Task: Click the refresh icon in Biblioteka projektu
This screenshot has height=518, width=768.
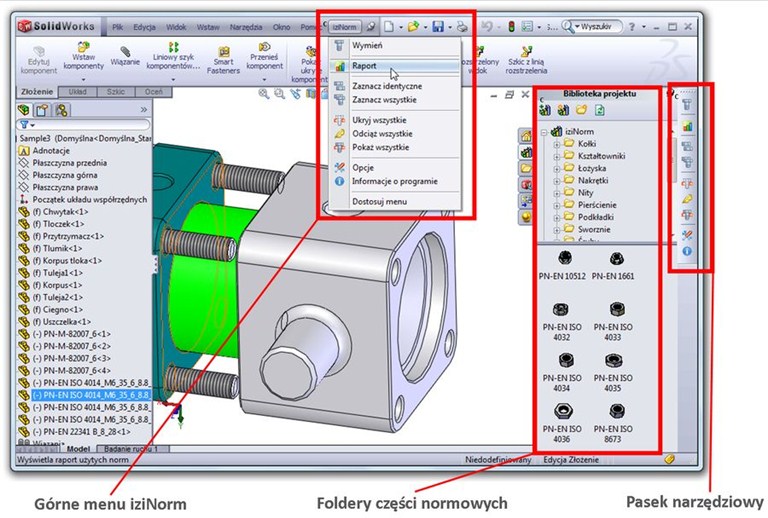Action: (x=600, y=110)
